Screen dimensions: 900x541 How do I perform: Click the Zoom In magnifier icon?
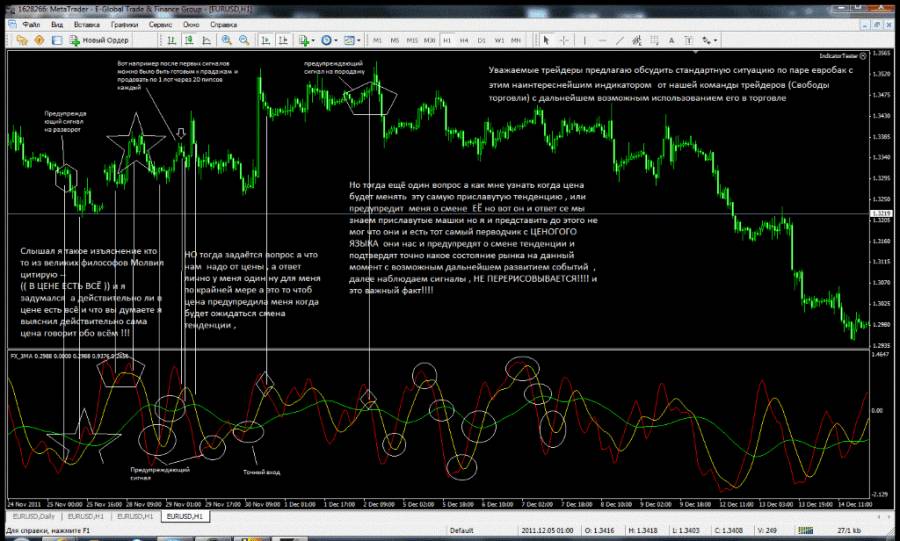(227, 40)
